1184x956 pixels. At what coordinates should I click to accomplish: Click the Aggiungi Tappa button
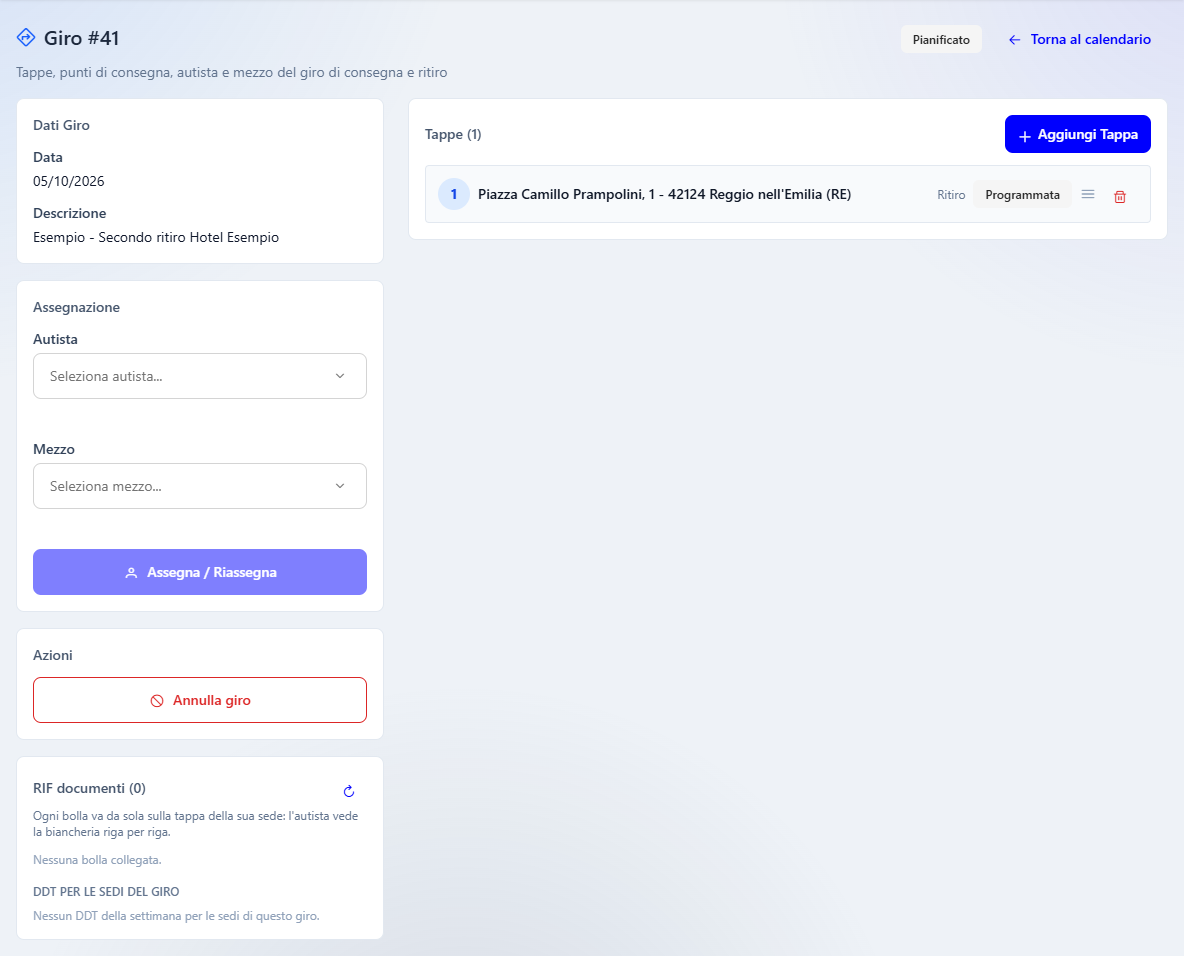coord(1078,134)
